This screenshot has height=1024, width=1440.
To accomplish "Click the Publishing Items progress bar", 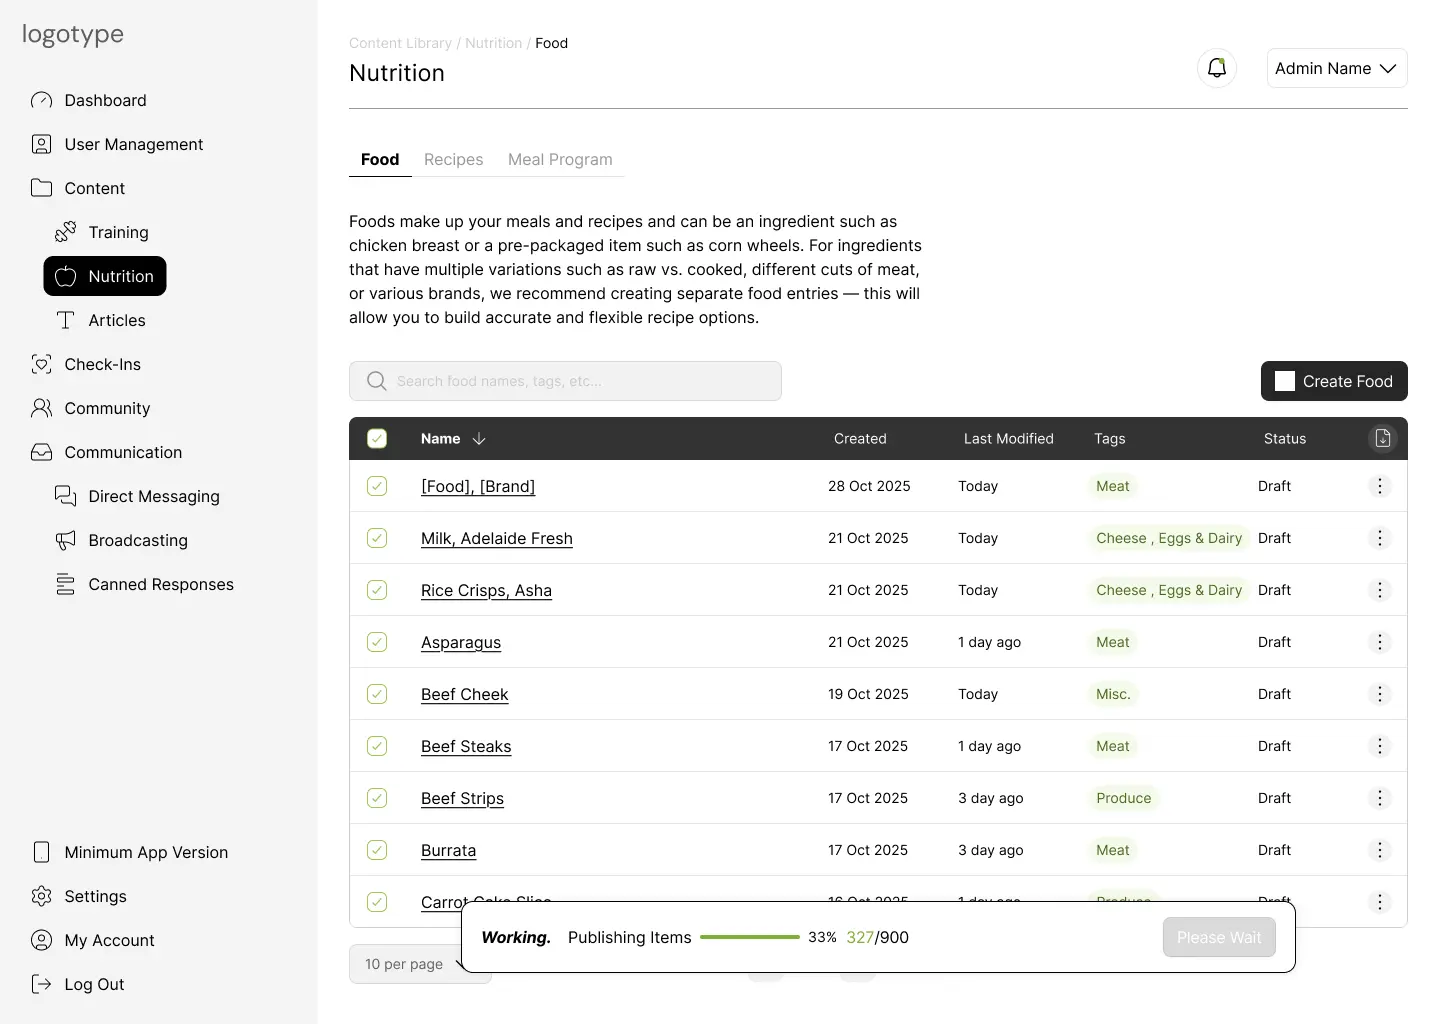I will click(750, 937).
